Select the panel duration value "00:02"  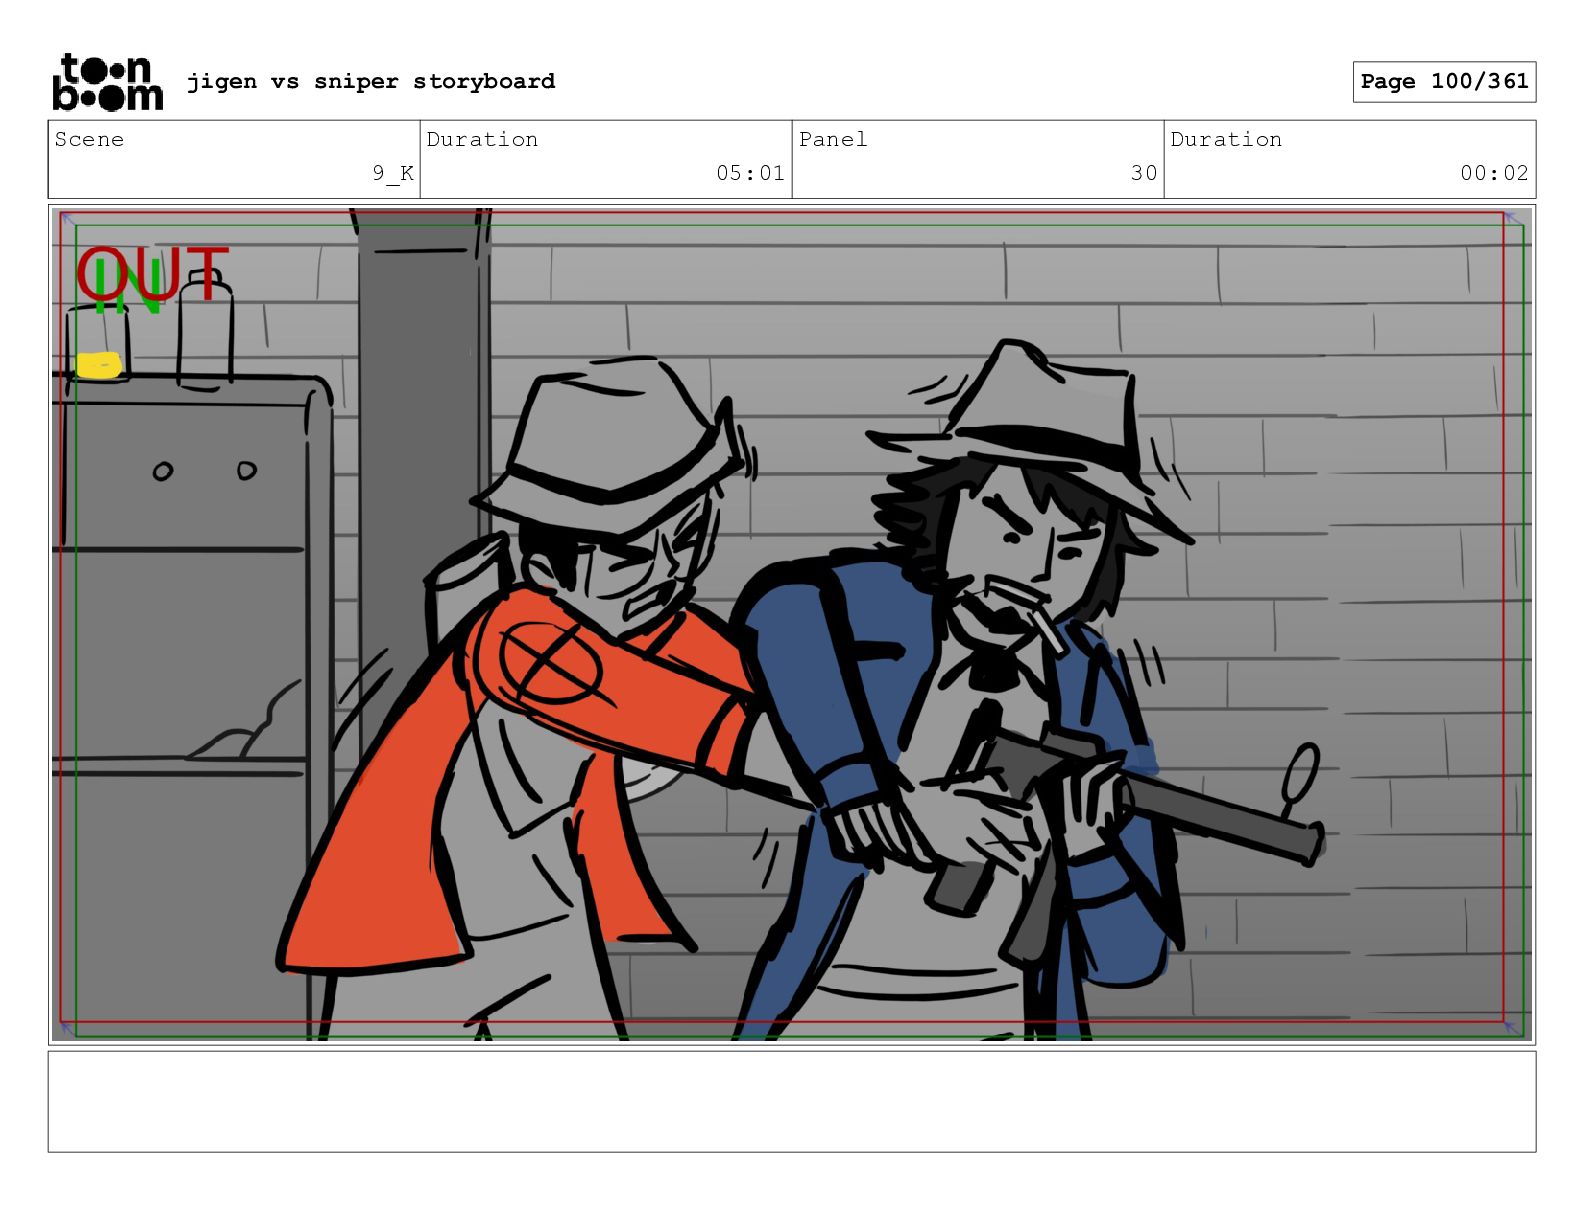[1494, 173]
